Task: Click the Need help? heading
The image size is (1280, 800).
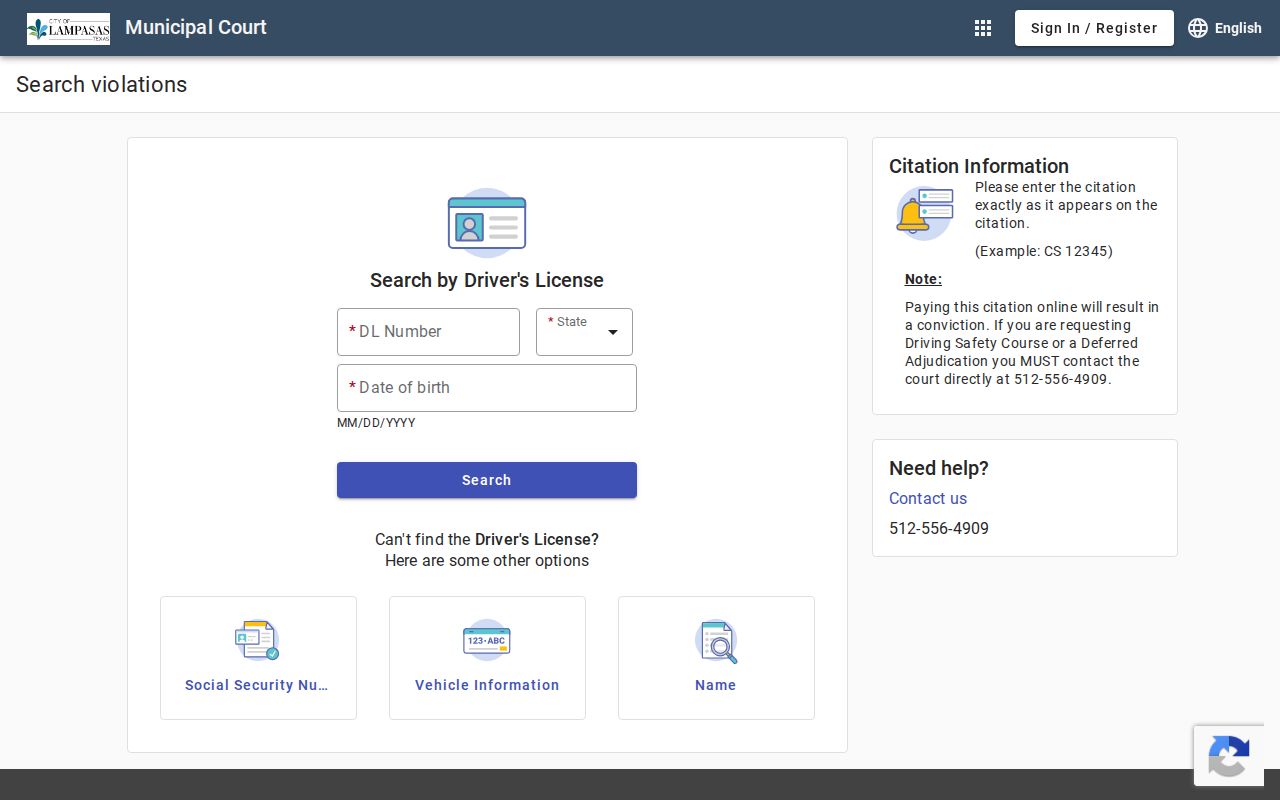Action: click(x=939, y=468)
